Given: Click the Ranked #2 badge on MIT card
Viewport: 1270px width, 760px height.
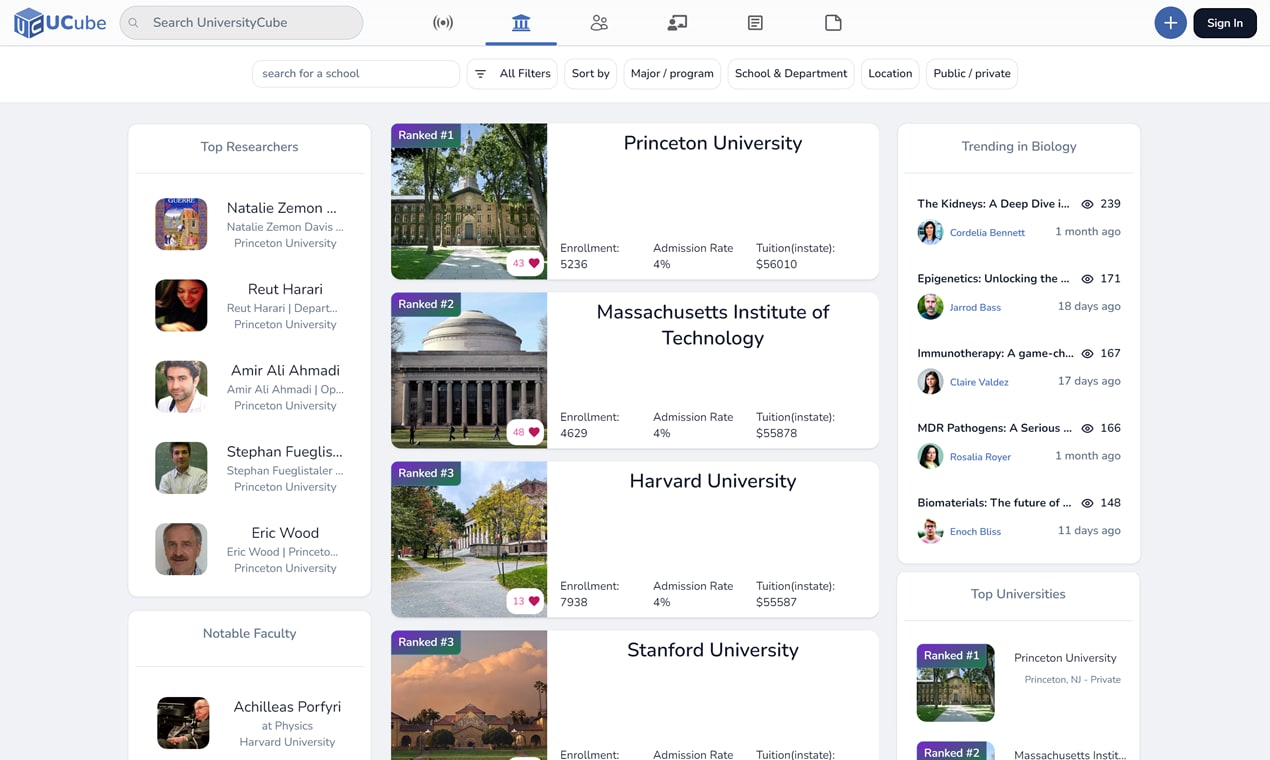Looking at the screenshot, I should 426,304.
